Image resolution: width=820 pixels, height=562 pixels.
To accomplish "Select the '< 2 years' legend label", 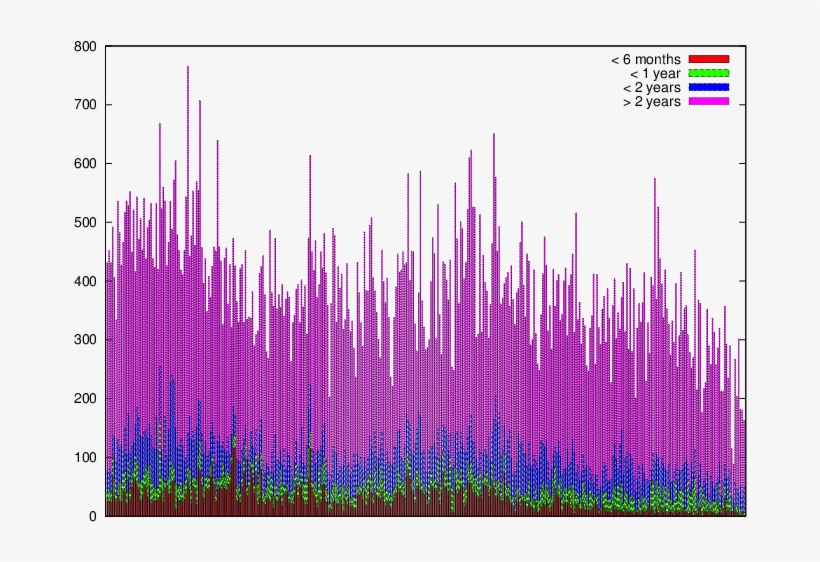I will [x=650, y=87].
